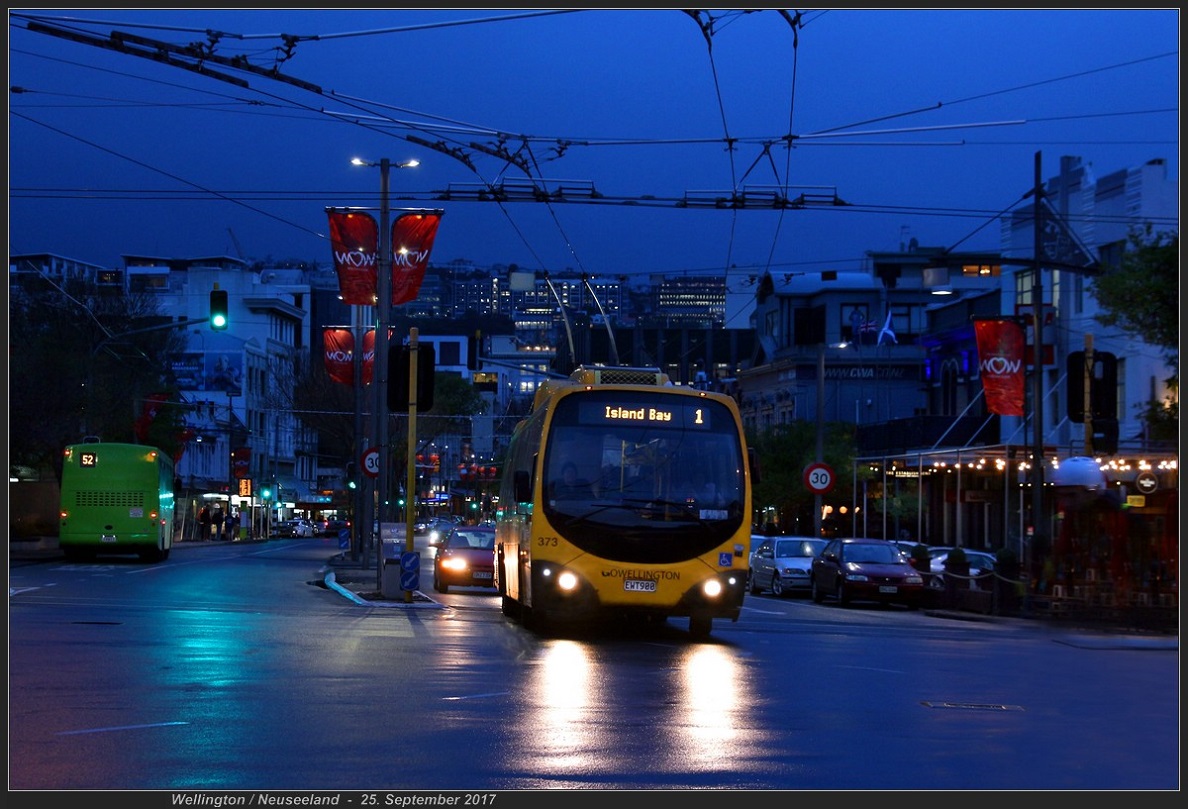Click the dark red parked sedan
Viewport: 1188px width, 809px height.
click(866, 572)
